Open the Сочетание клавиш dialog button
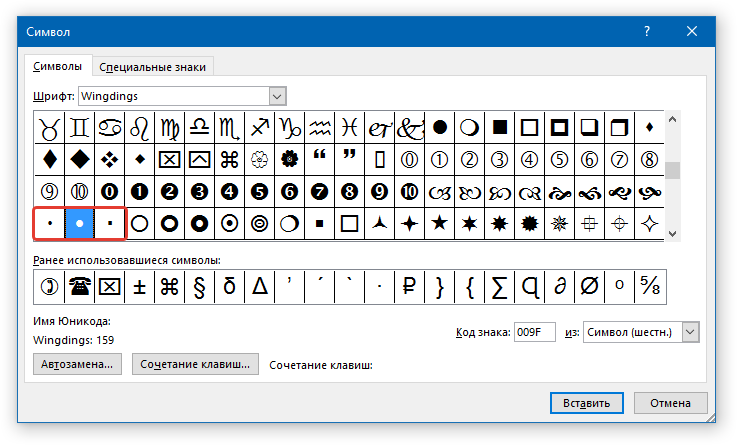This screenshot has height=445, width=737. 195,364
